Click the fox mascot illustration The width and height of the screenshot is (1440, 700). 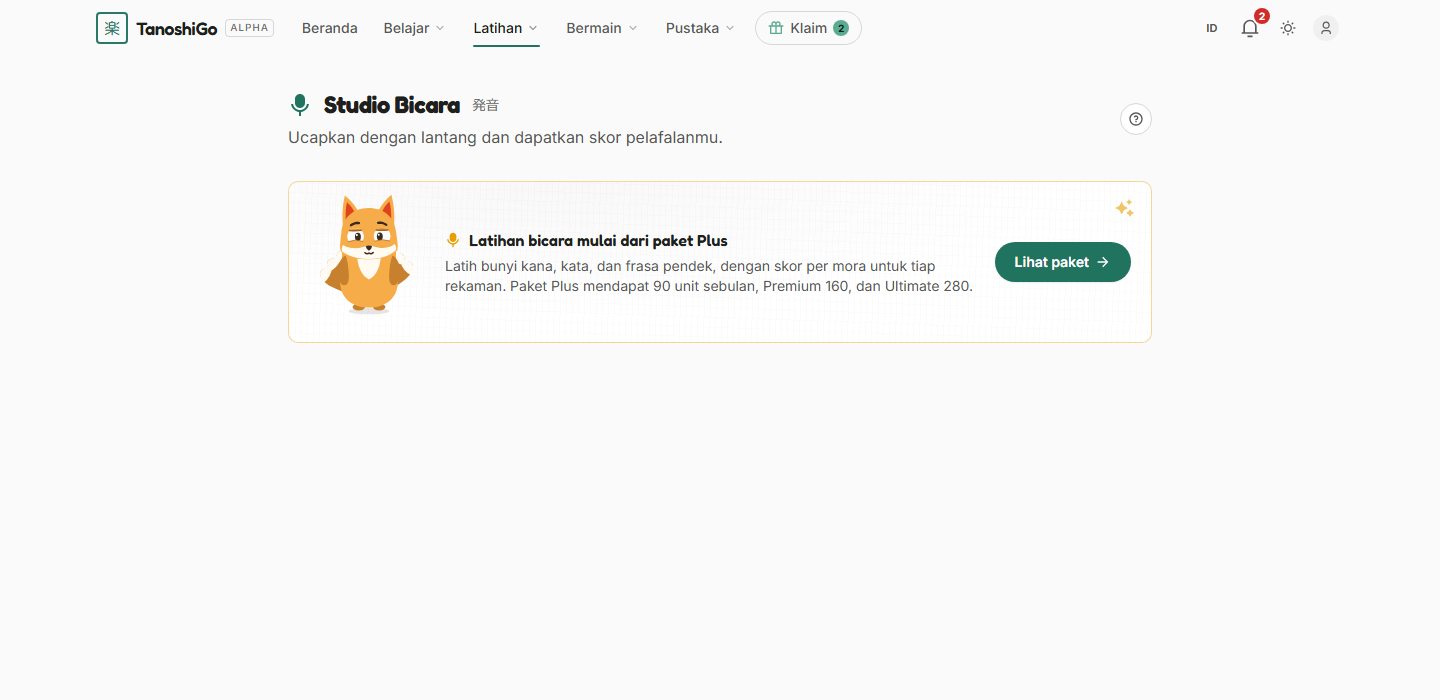(367, 255)
